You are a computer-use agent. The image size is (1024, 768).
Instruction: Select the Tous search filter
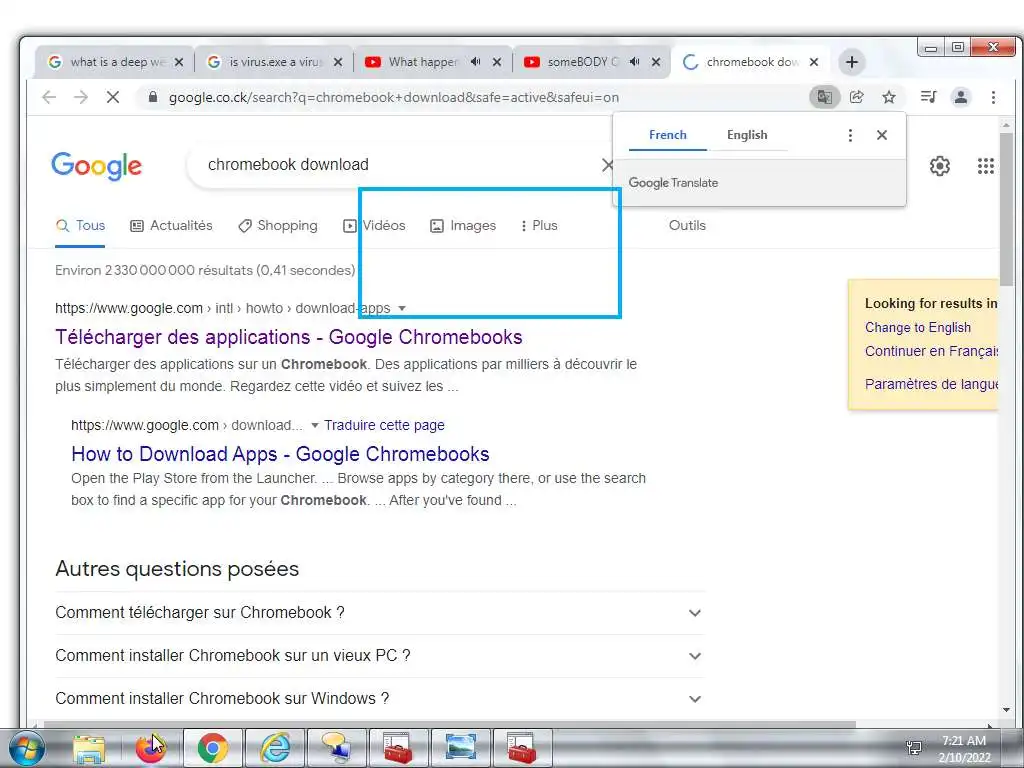pyautogui.click(x=80, y=225)
